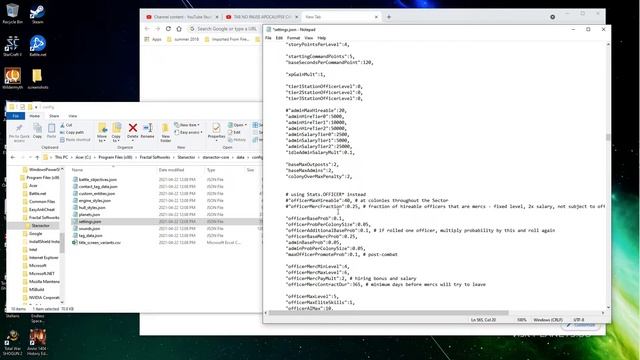Open new Chrome tab with plus button
Viewport: 640px width, 360px height.
[x=389, y=17]
